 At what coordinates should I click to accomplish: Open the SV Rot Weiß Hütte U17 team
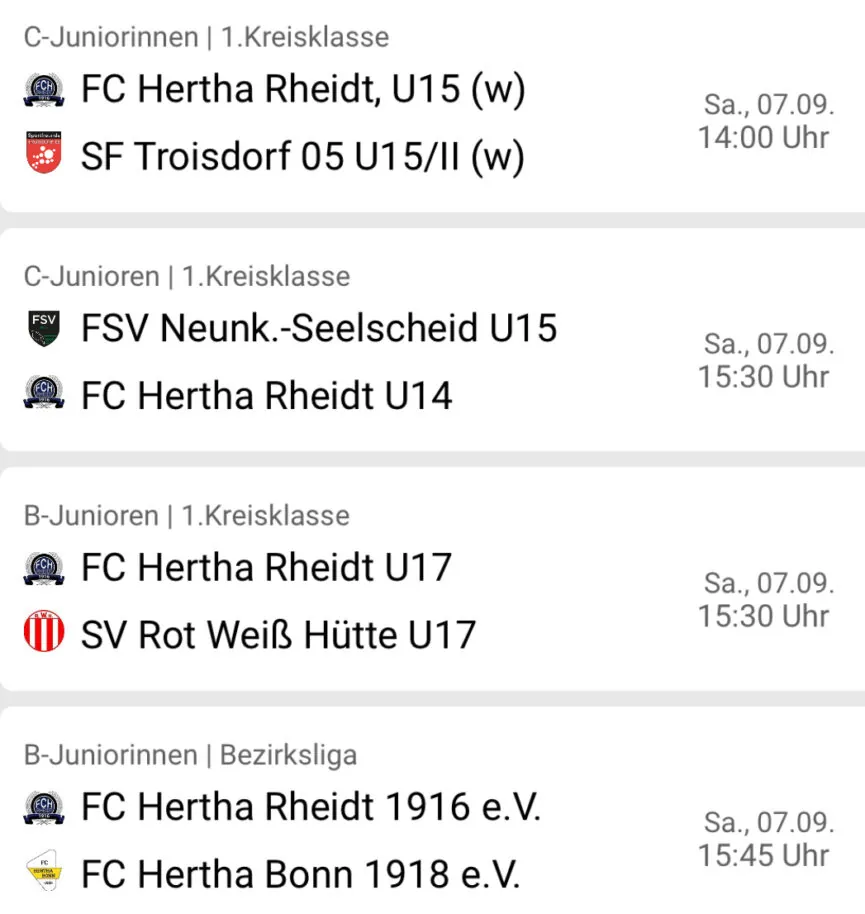click(x=279, y=634)
